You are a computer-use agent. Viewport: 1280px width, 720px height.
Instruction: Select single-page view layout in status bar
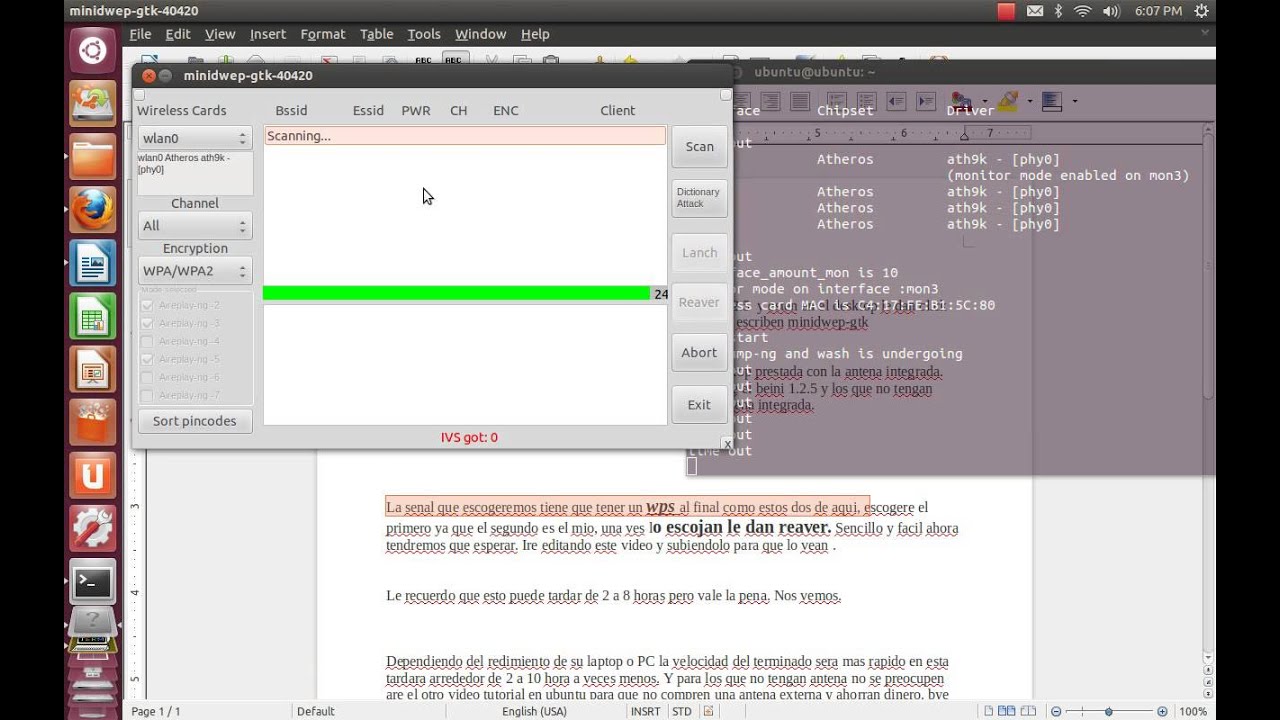tap(989, 711)
